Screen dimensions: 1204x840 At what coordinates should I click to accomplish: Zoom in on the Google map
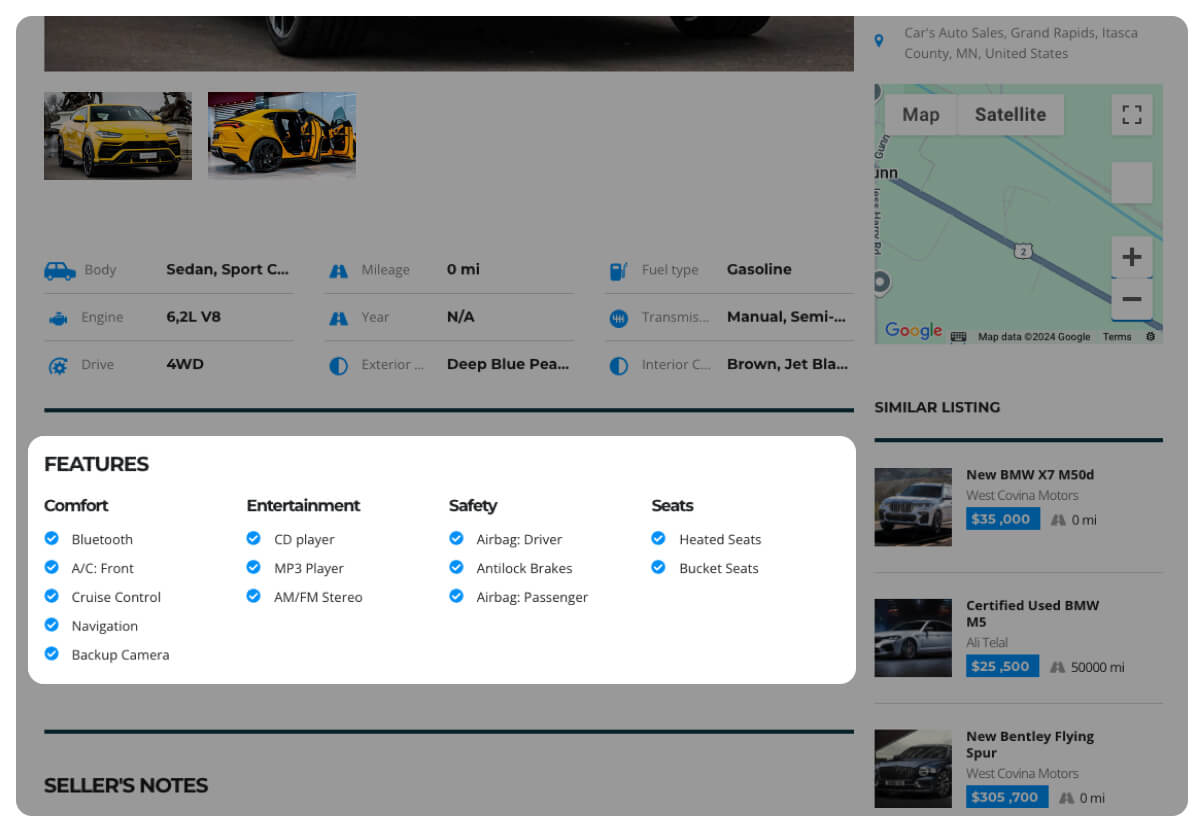coord(1131,257)
